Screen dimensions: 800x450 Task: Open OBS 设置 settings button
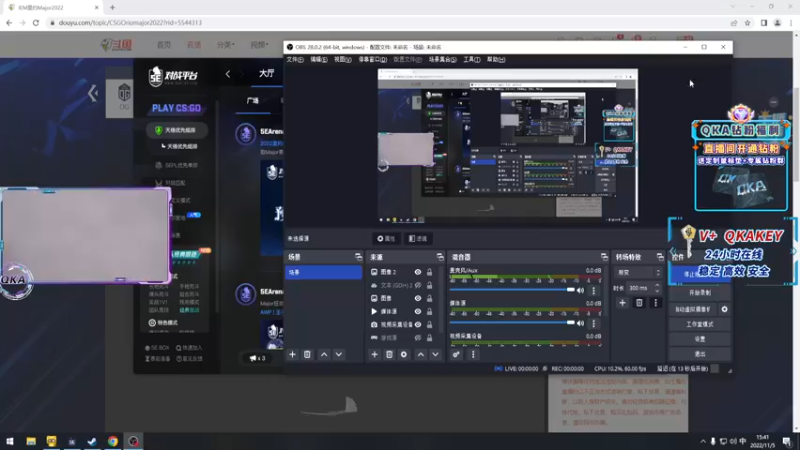click(x=700, y=339)
